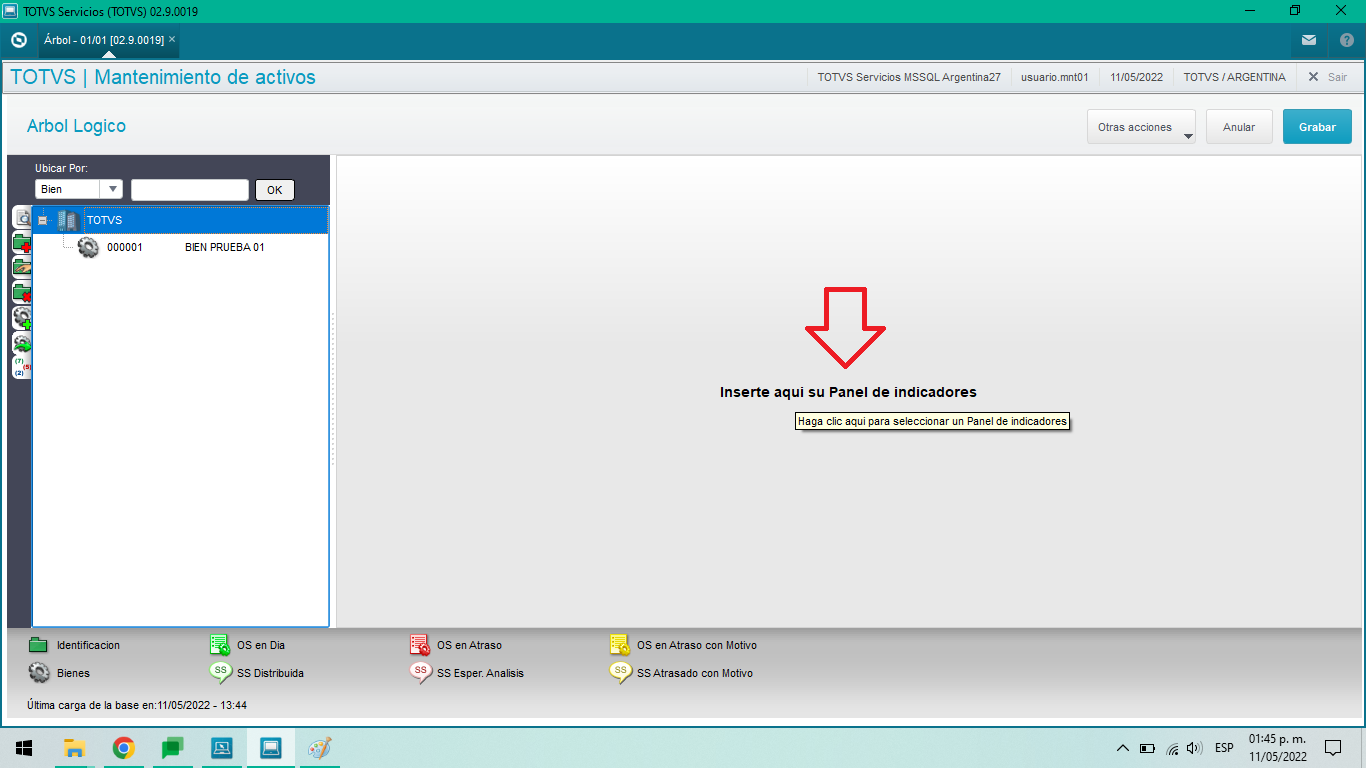1366x768 pixels.
Task: Click the yellow OS en Atraso con Motivo icon
Action: click(620, 645)
